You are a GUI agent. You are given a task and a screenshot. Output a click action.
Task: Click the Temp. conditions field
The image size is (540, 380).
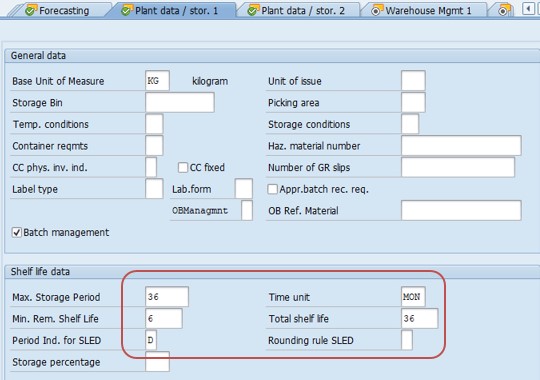154,124
